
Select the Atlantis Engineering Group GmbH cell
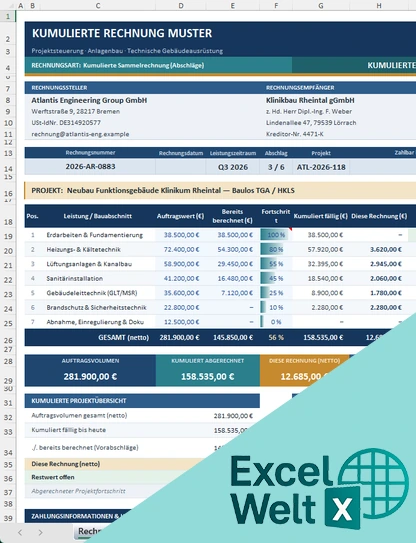tap(89, 100)
